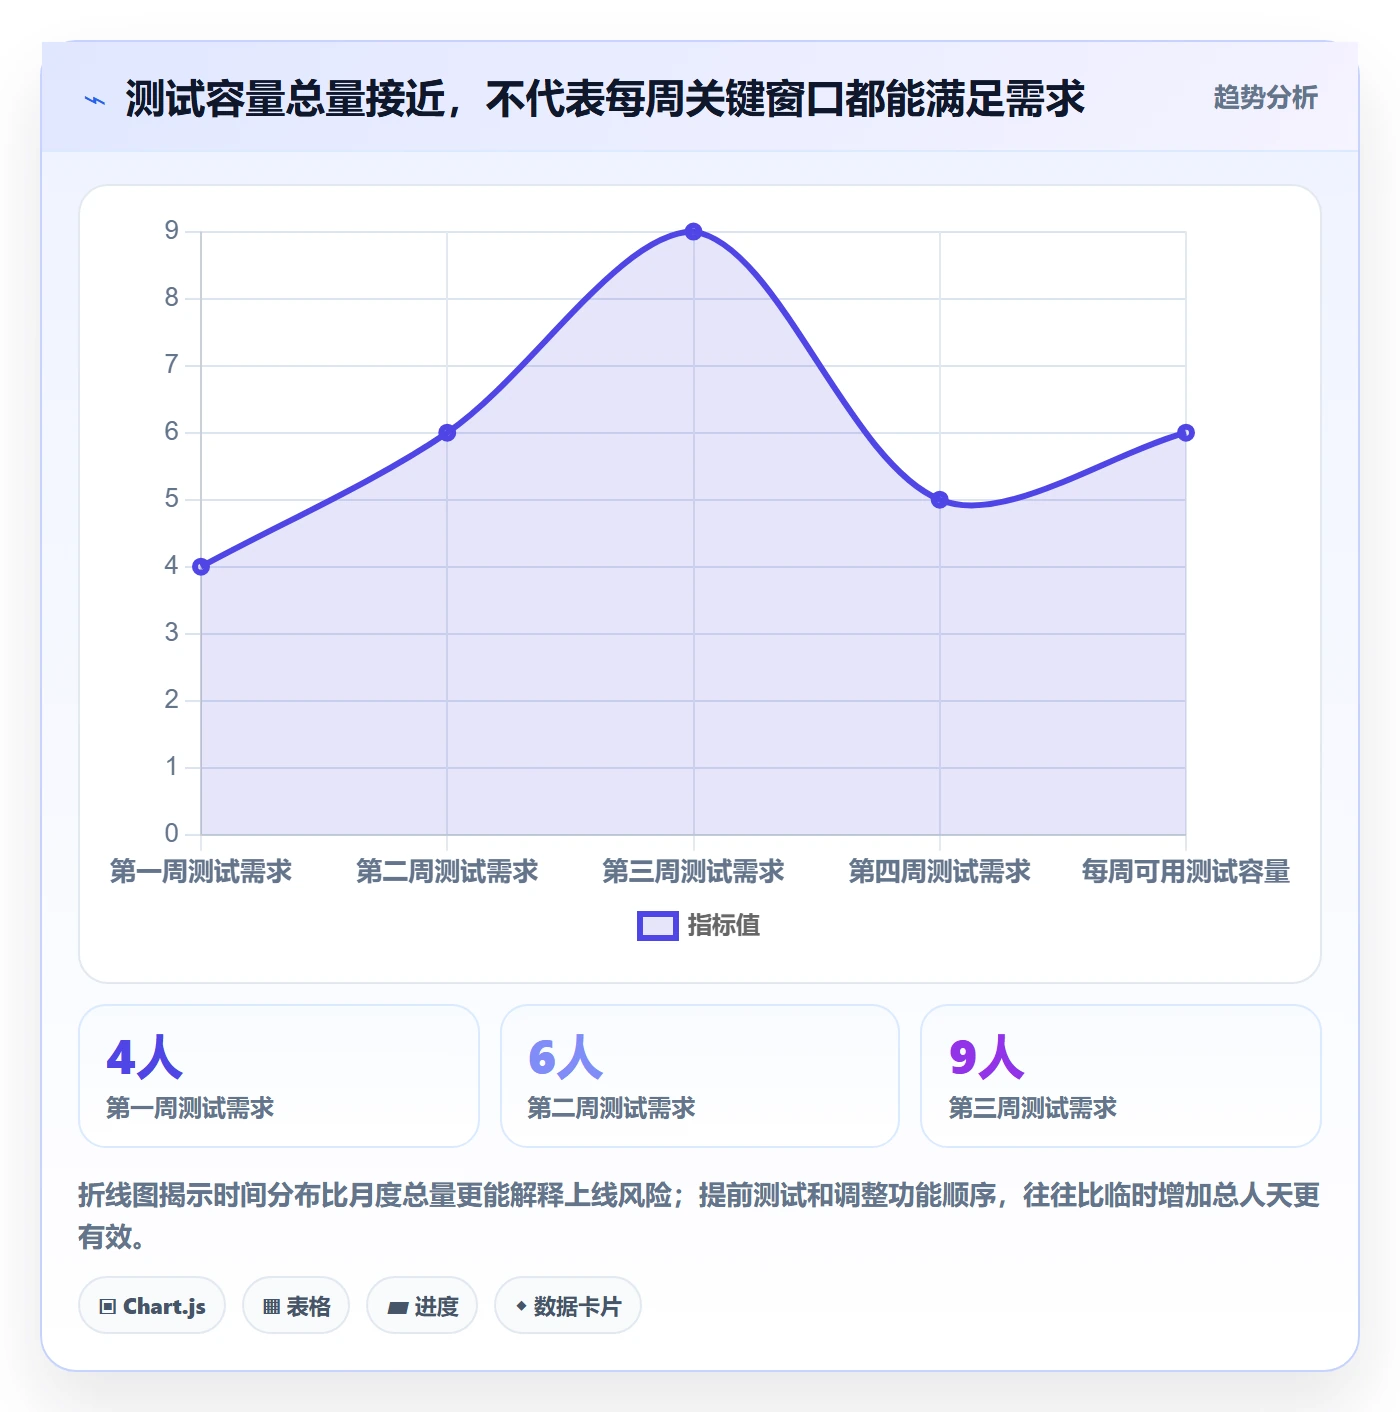This screenshot has height=1412, width=1400.
Task: Click the bar icon in the 进度 chip
Action: click(x=397, y=1307)
